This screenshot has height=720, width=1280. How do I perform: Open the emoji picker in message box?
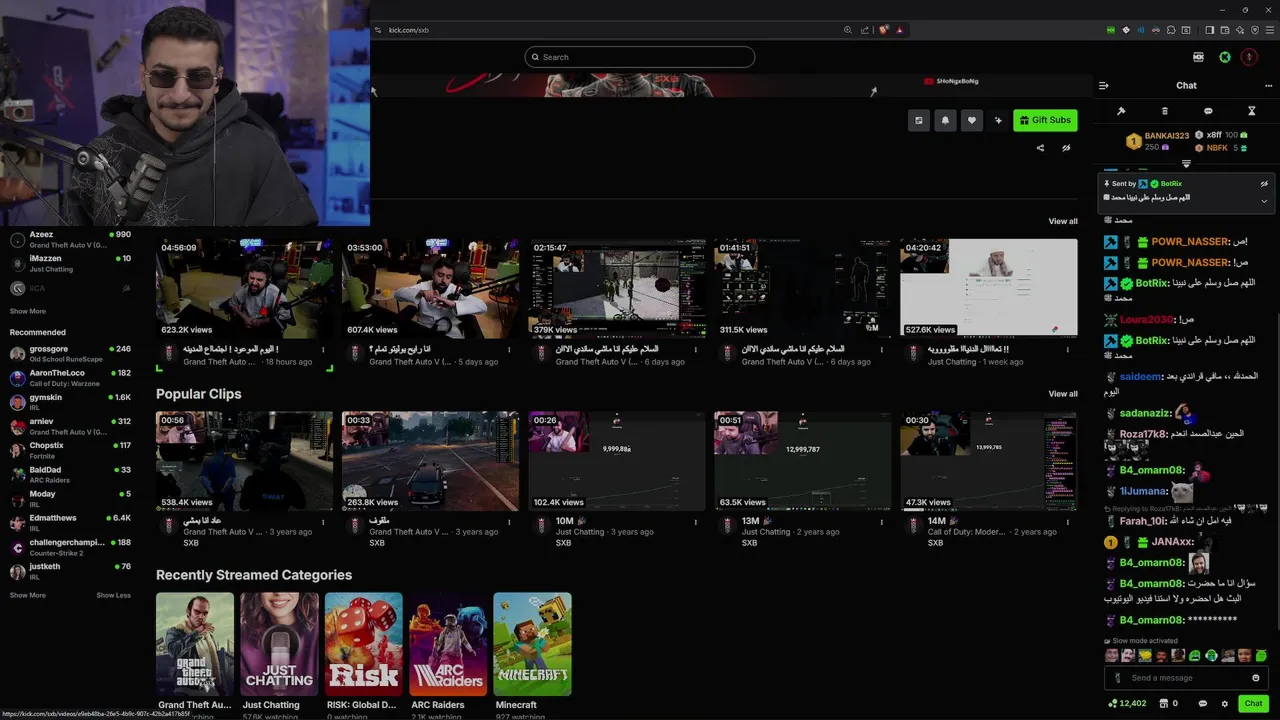[x=1256, y=678]
